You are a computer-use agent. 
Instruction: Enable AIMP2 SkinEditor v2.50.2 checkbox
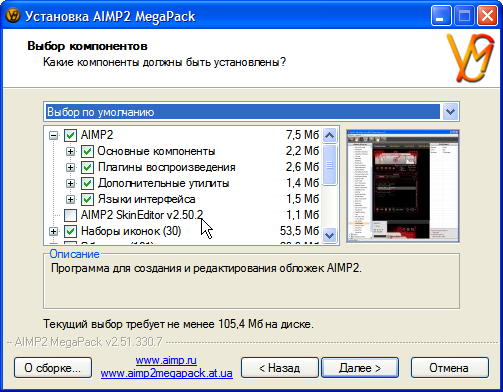(x=70, y=215)
